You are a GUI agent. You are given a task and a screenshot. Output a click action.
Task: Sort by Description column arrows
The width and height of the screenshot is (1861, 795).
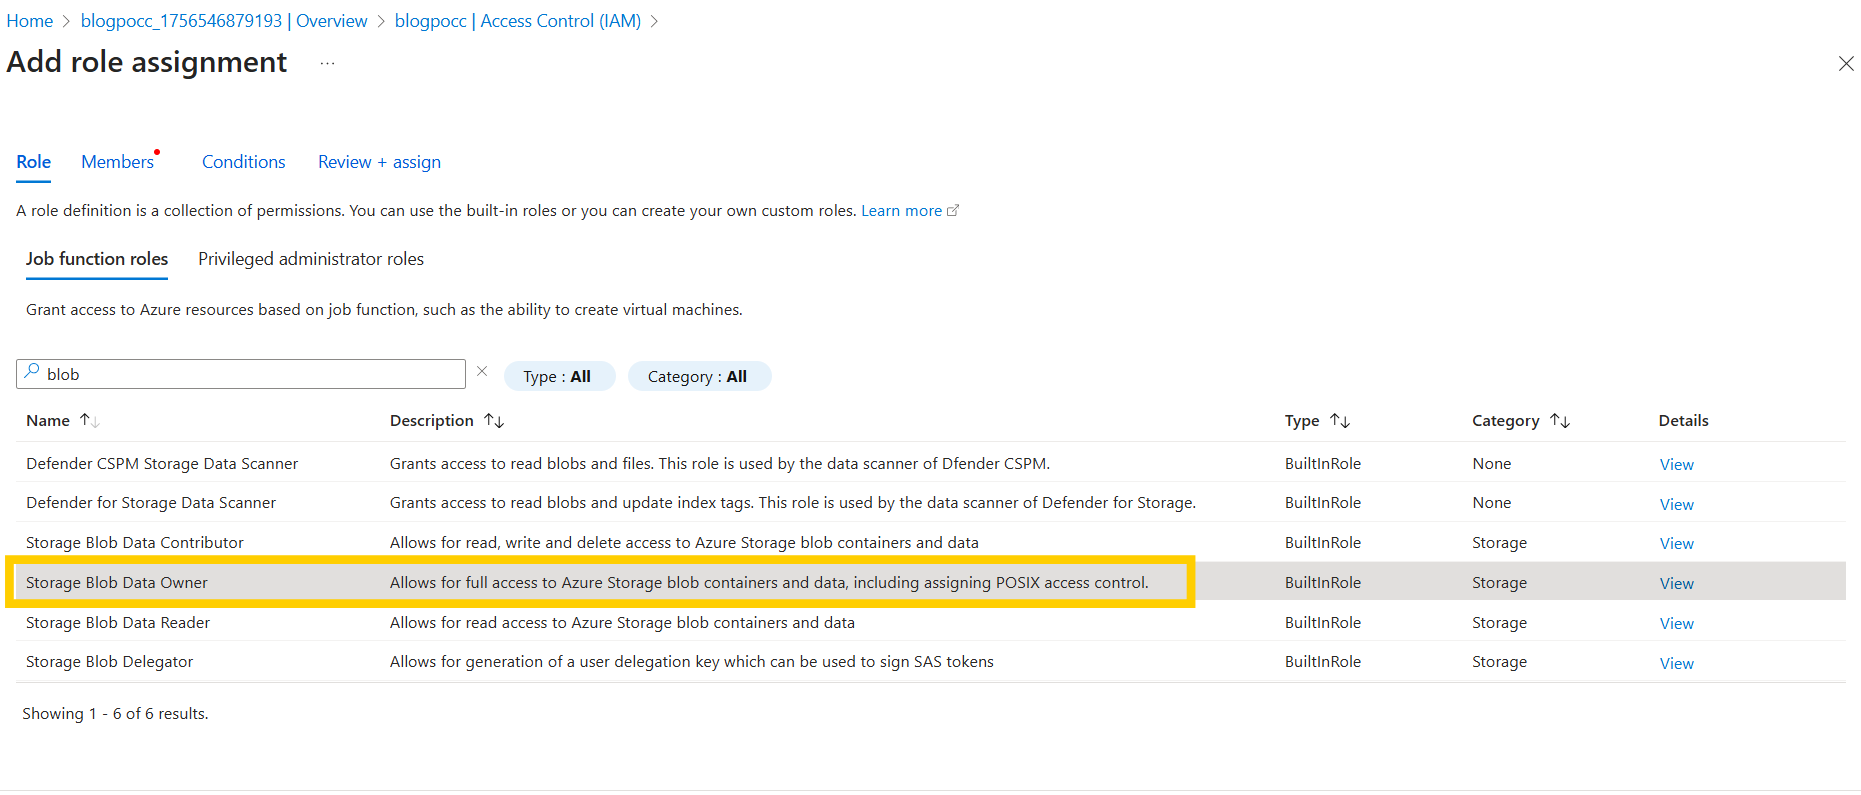click(494, 421)
